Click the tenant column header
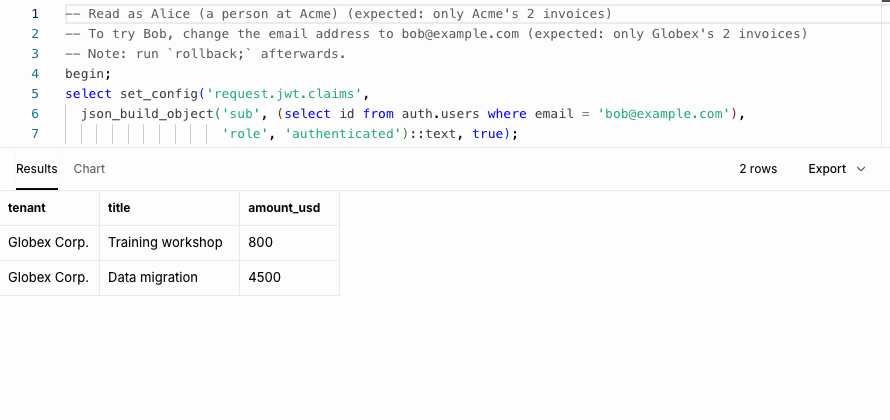The height and width of the screenshot is (420, 890). coord(49,208)
